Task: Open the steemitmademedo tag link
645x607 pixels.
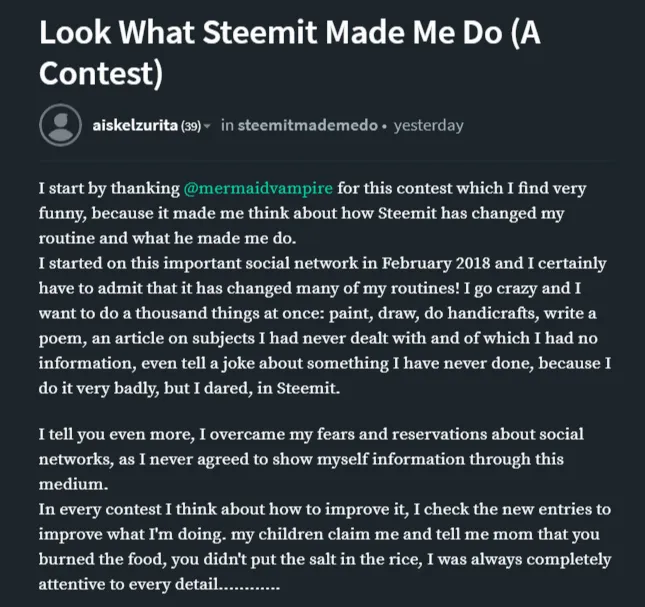Action: point(308,125)
